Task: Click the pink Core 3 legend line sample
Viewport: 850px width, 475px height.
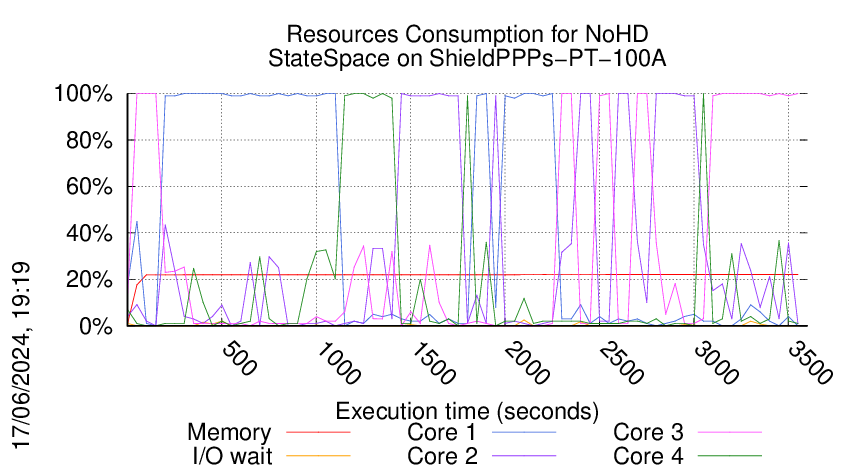Action: pyautogui.click(x=730, y=432)
